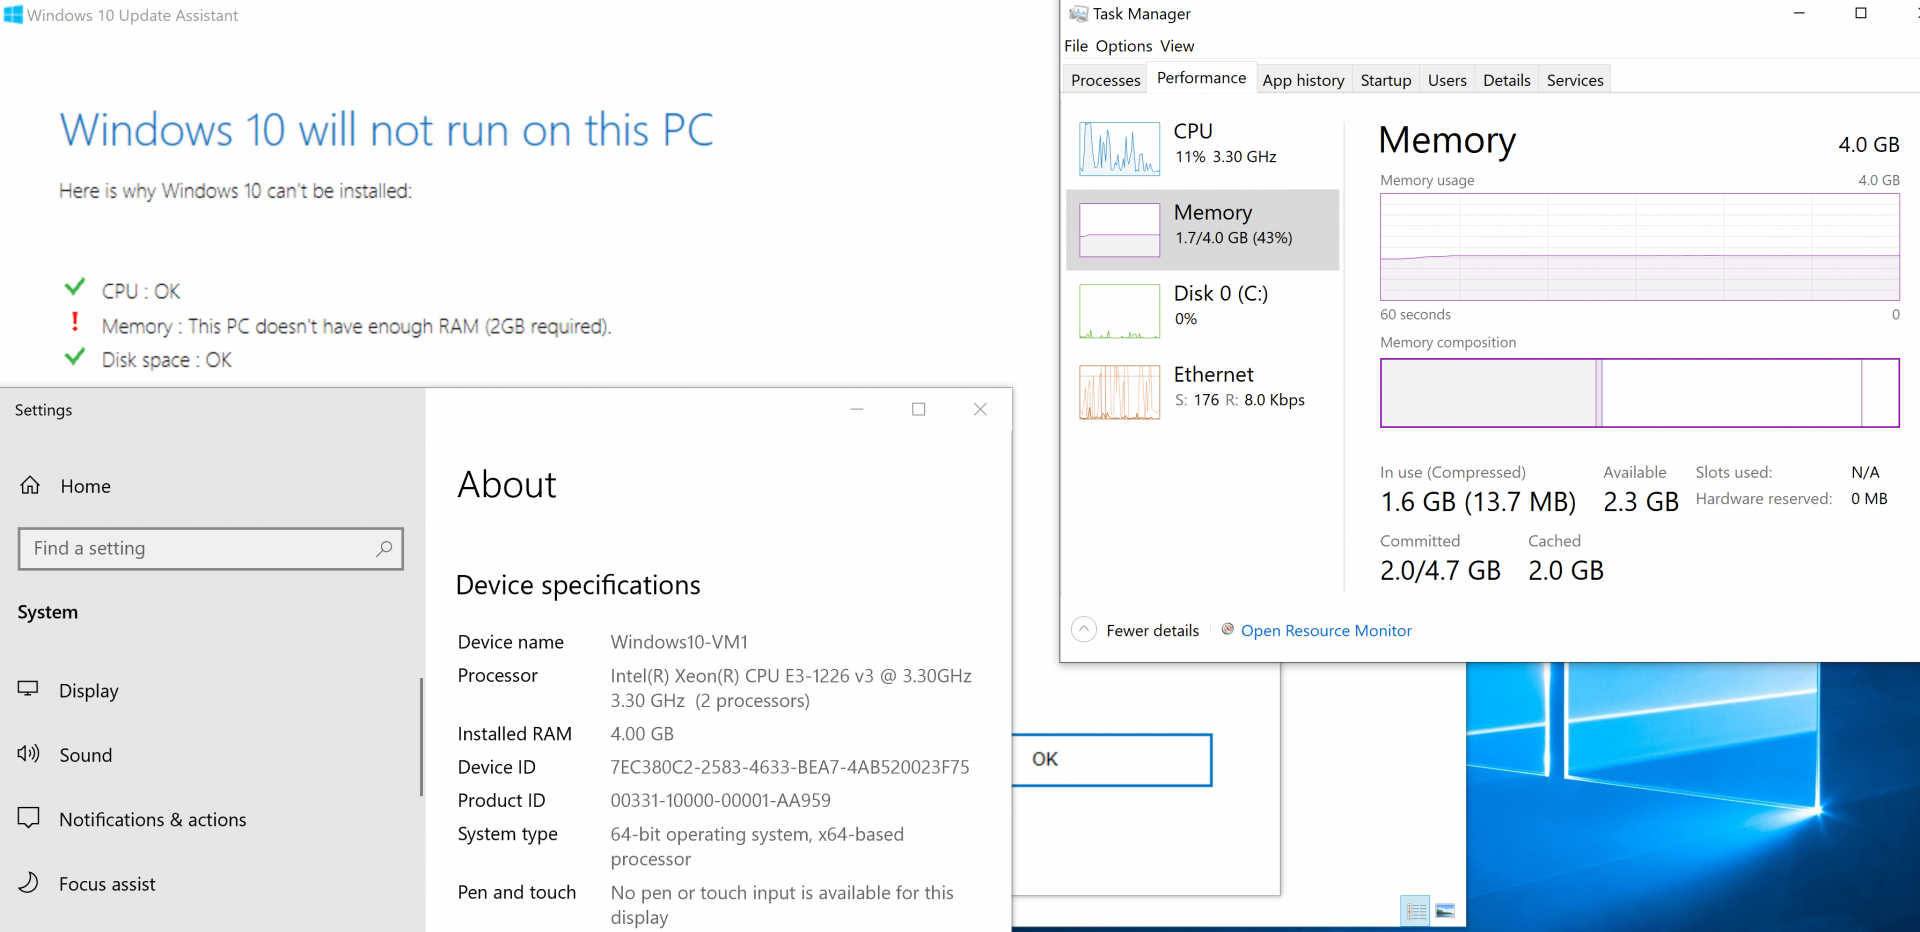Select the details list view icon

point(1416,911)
